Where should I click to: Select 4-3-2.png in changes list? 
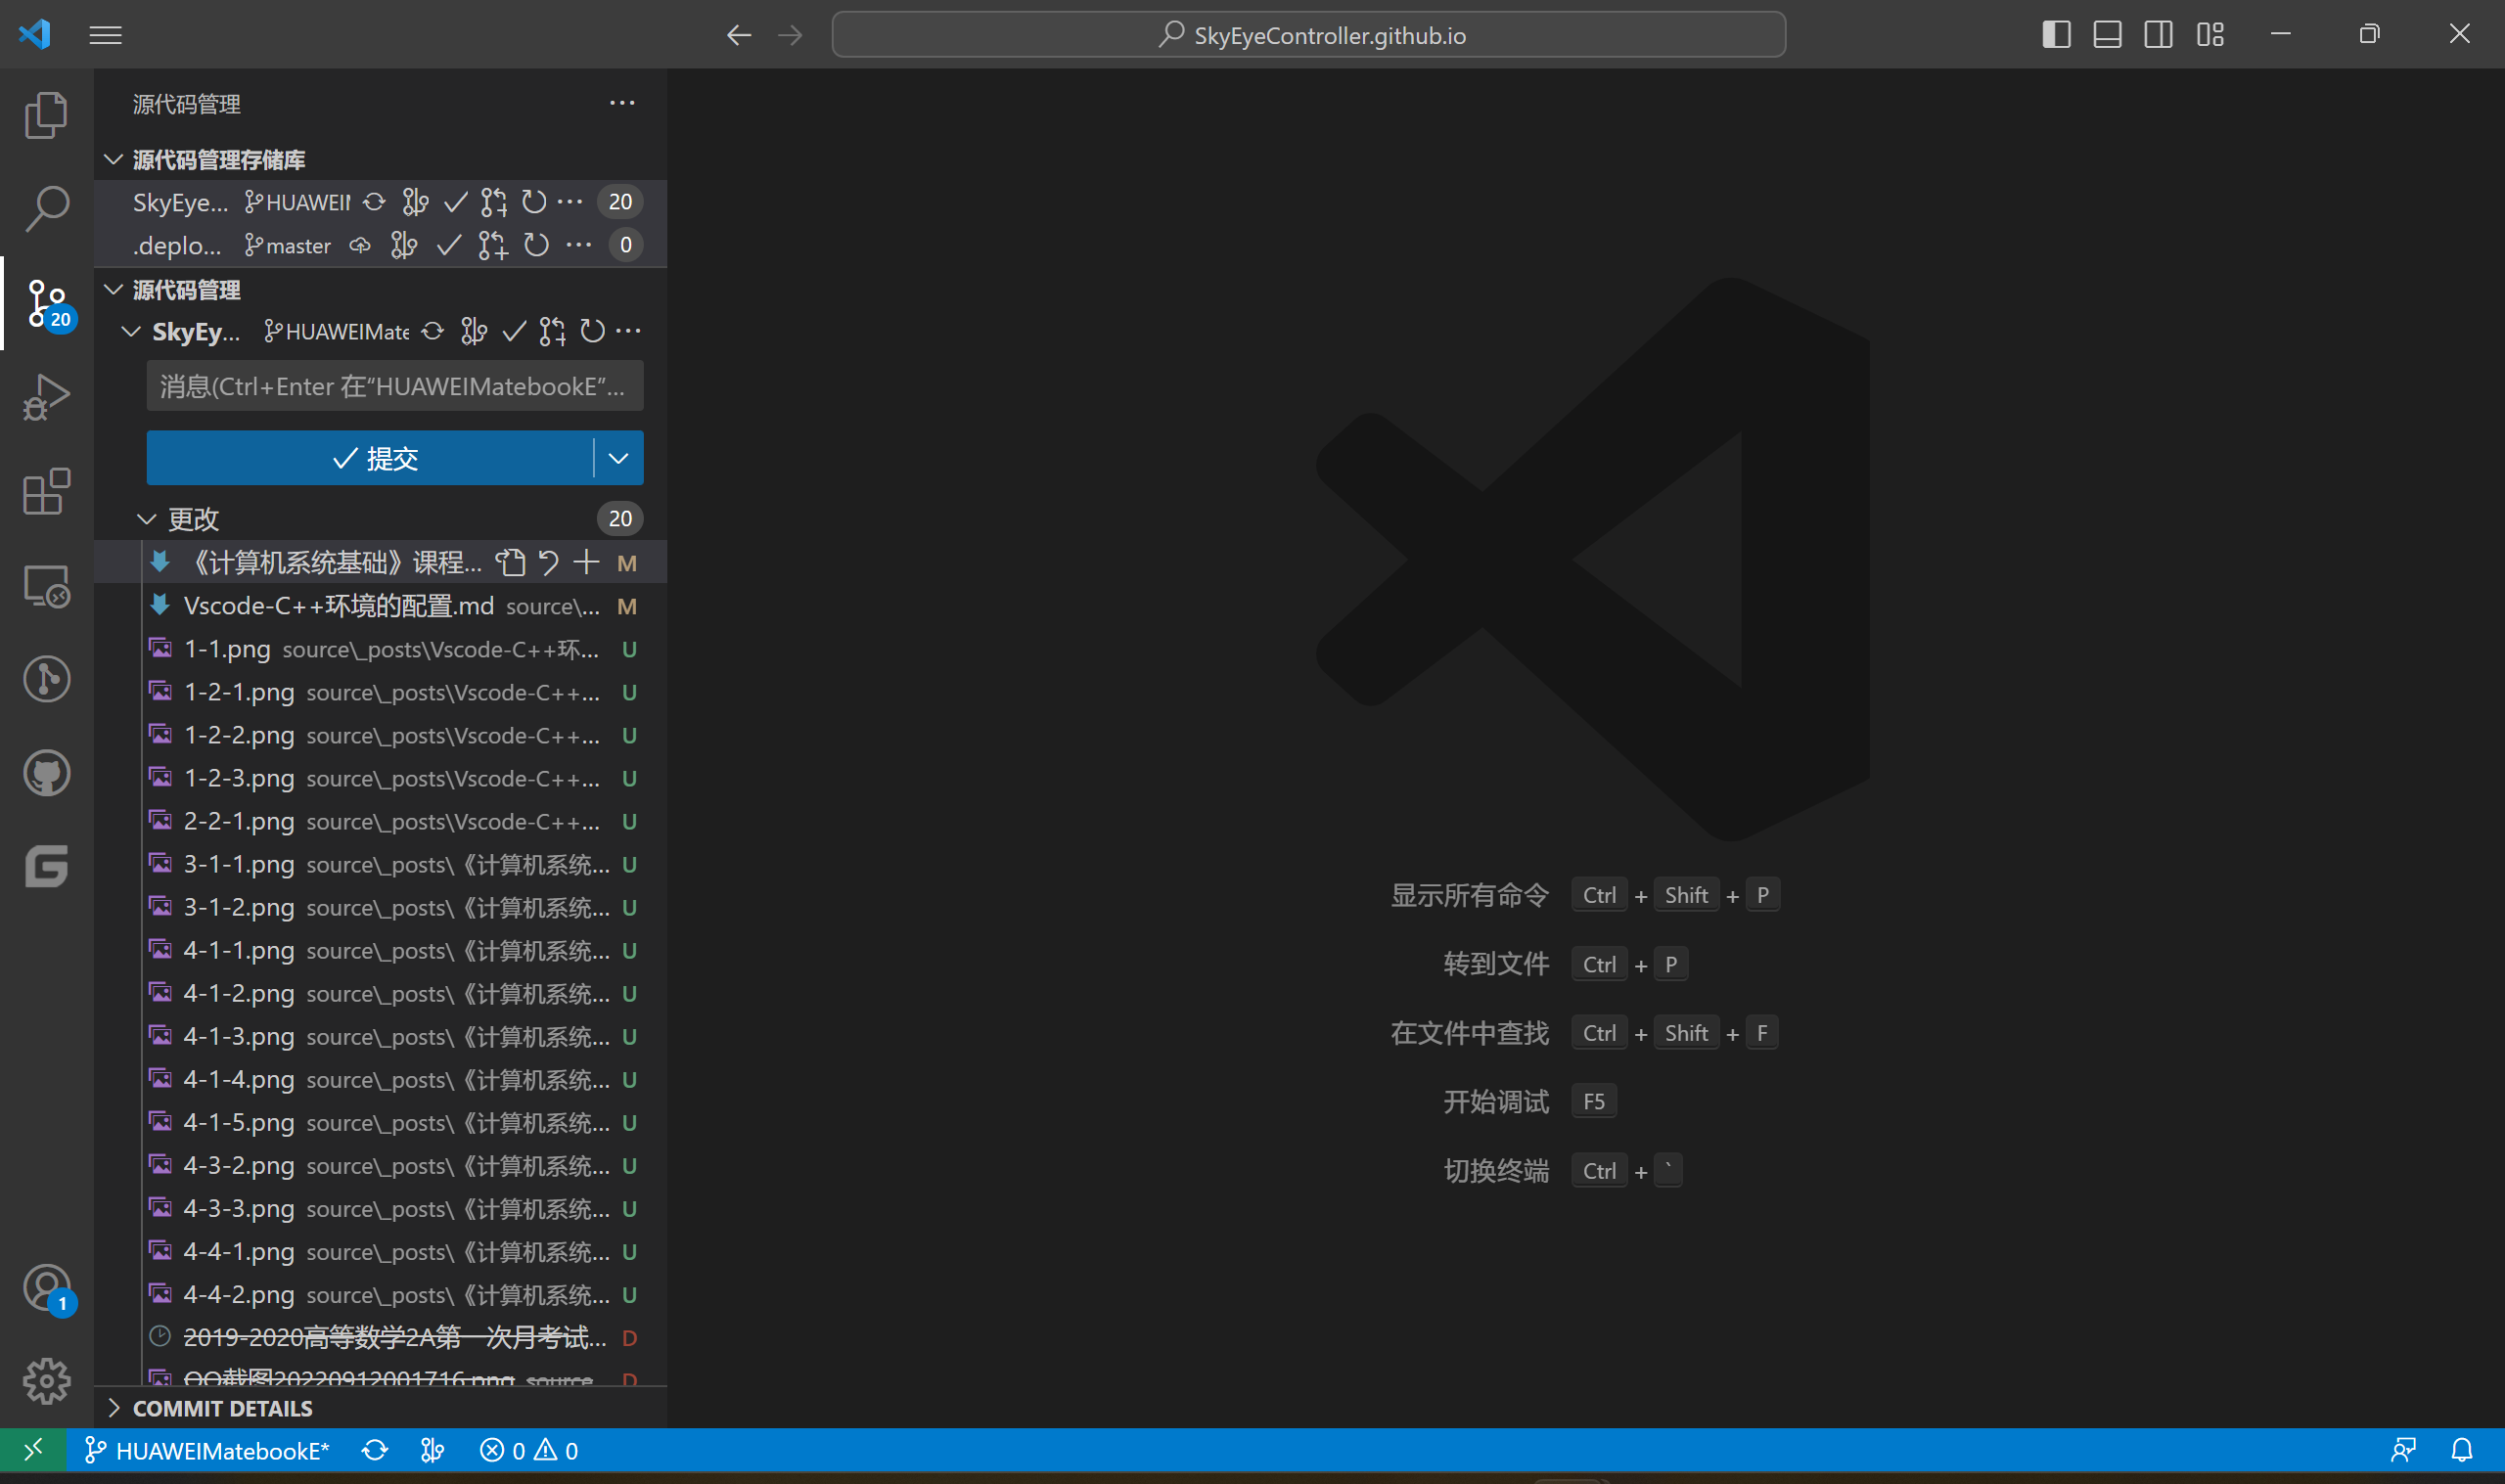pos(381,1165)
